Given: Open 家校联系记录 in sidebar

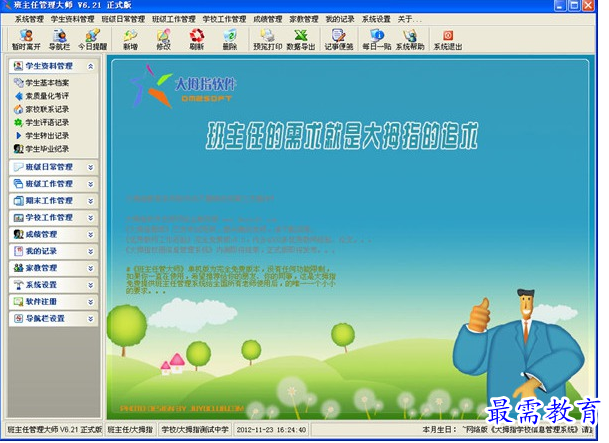Looking at the screenshot, I should [x=47, y=109].
